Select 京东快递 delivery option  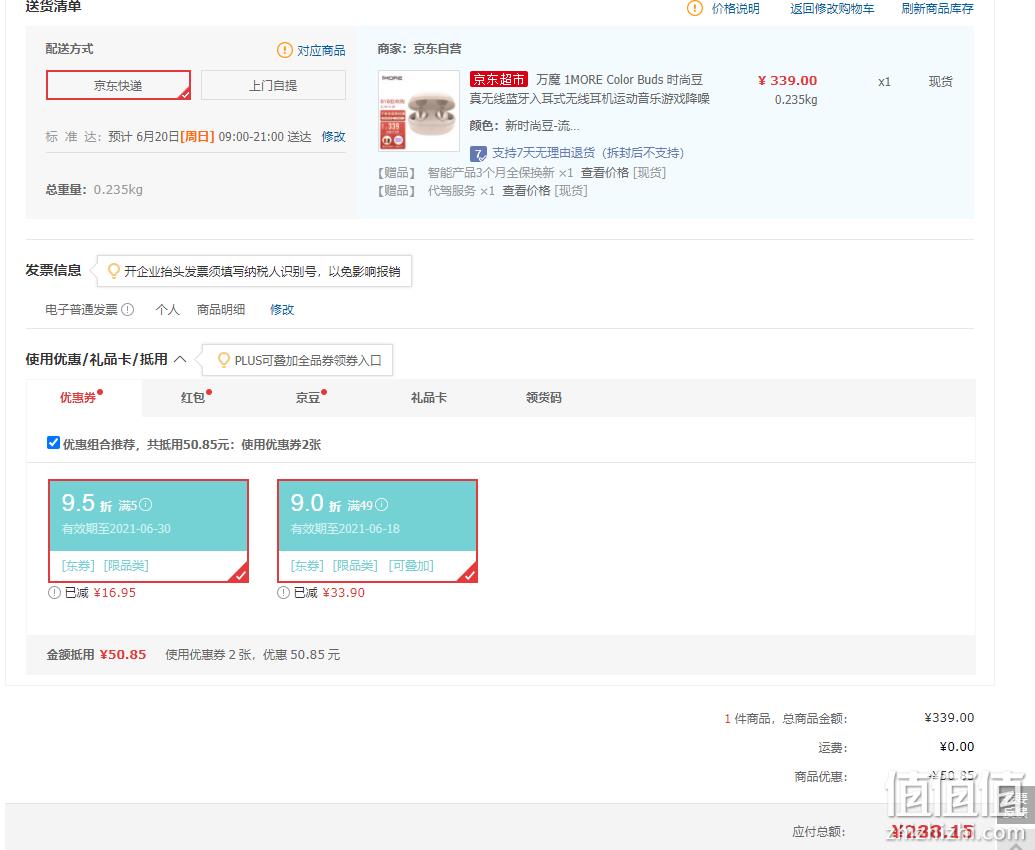[118, 85]
